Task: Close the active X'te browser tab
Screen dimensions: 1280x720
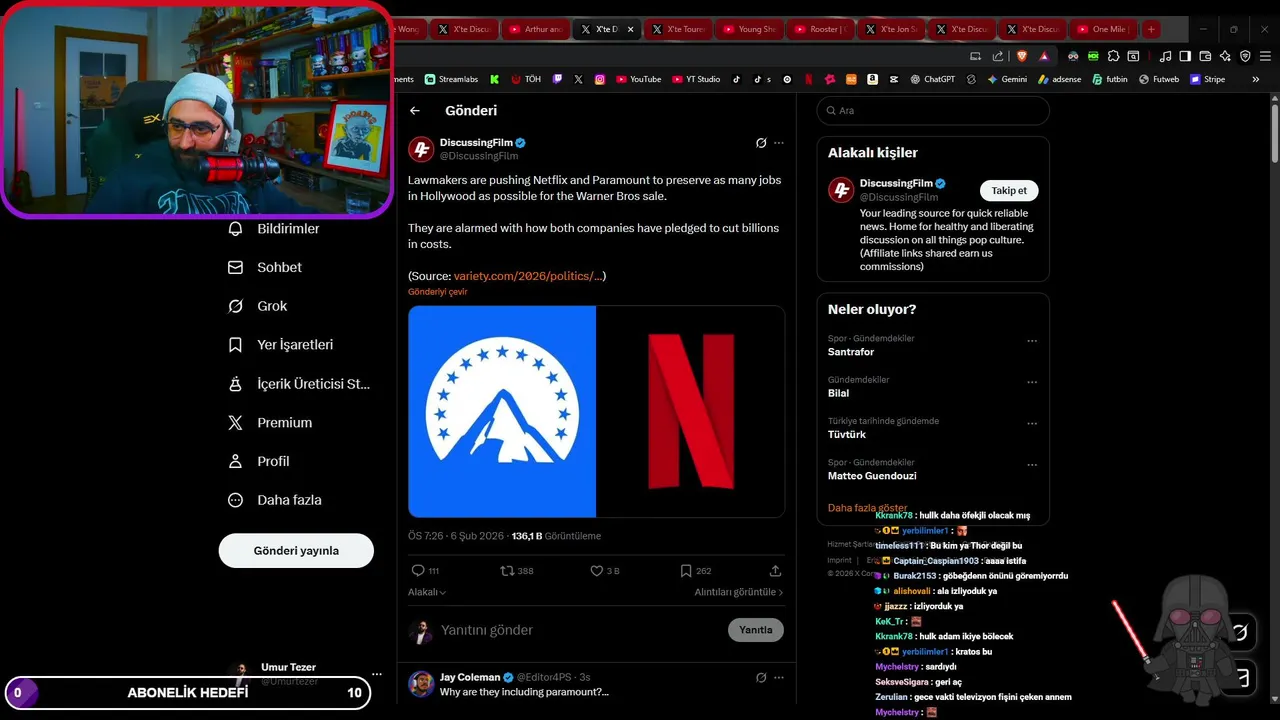Action: click(630, 29)
